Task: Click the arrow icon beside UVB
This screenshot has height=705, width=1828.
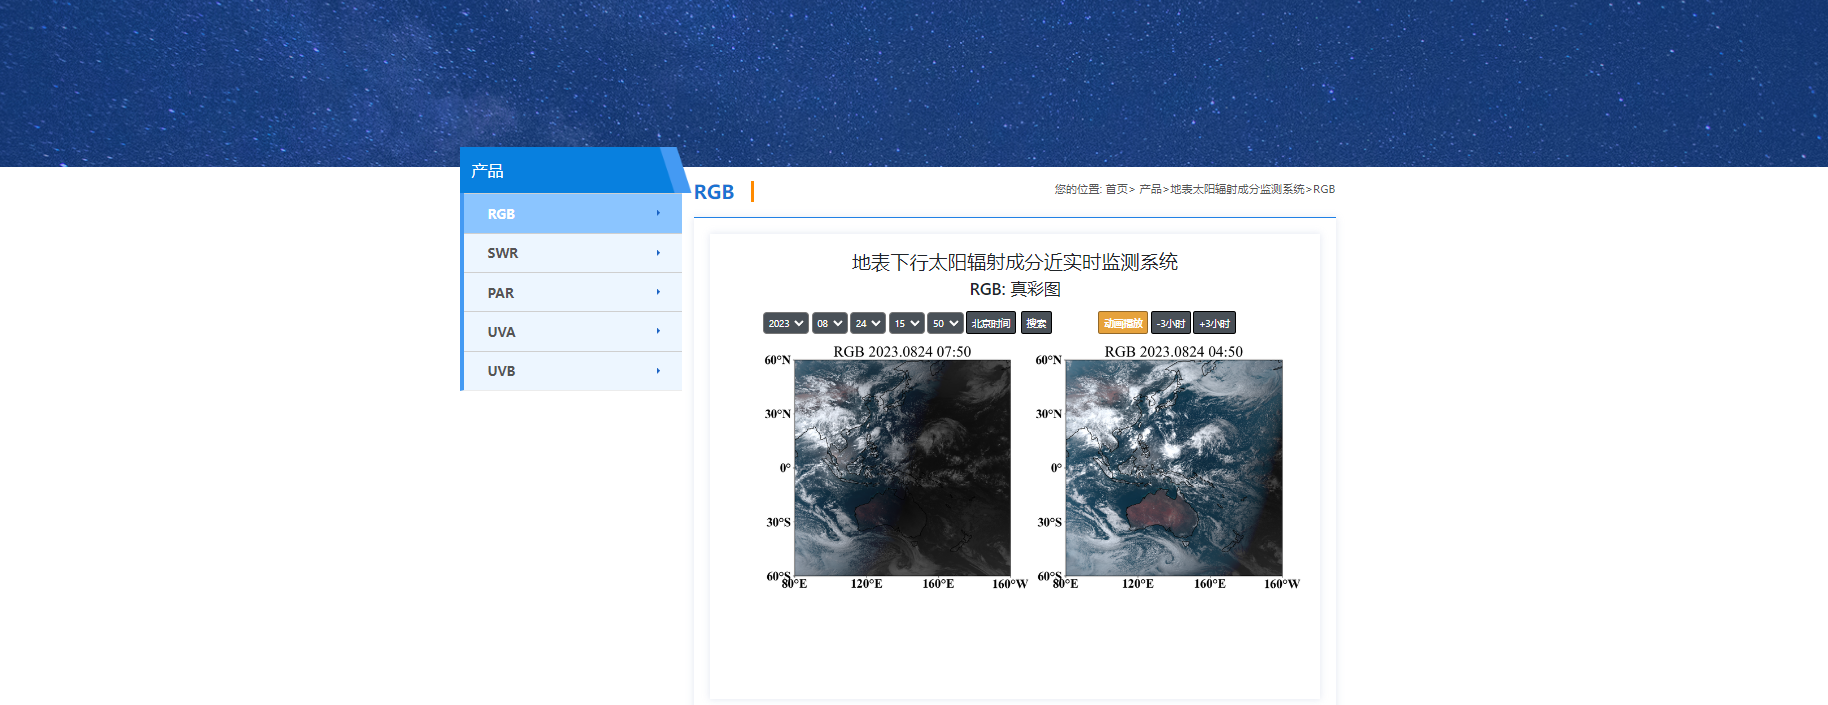Action: click(x=658, y=371)
